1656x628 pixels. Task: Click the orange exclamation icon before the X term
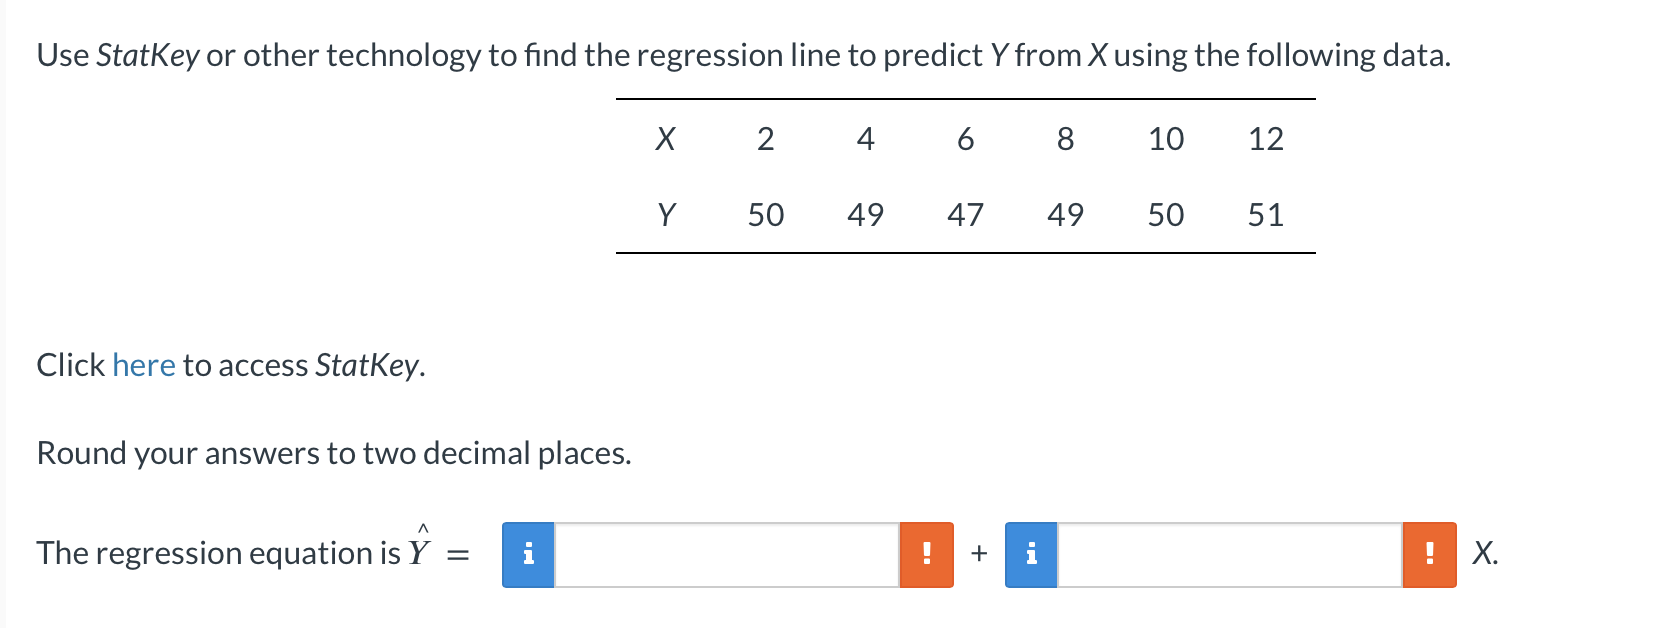click(1430, 554)
